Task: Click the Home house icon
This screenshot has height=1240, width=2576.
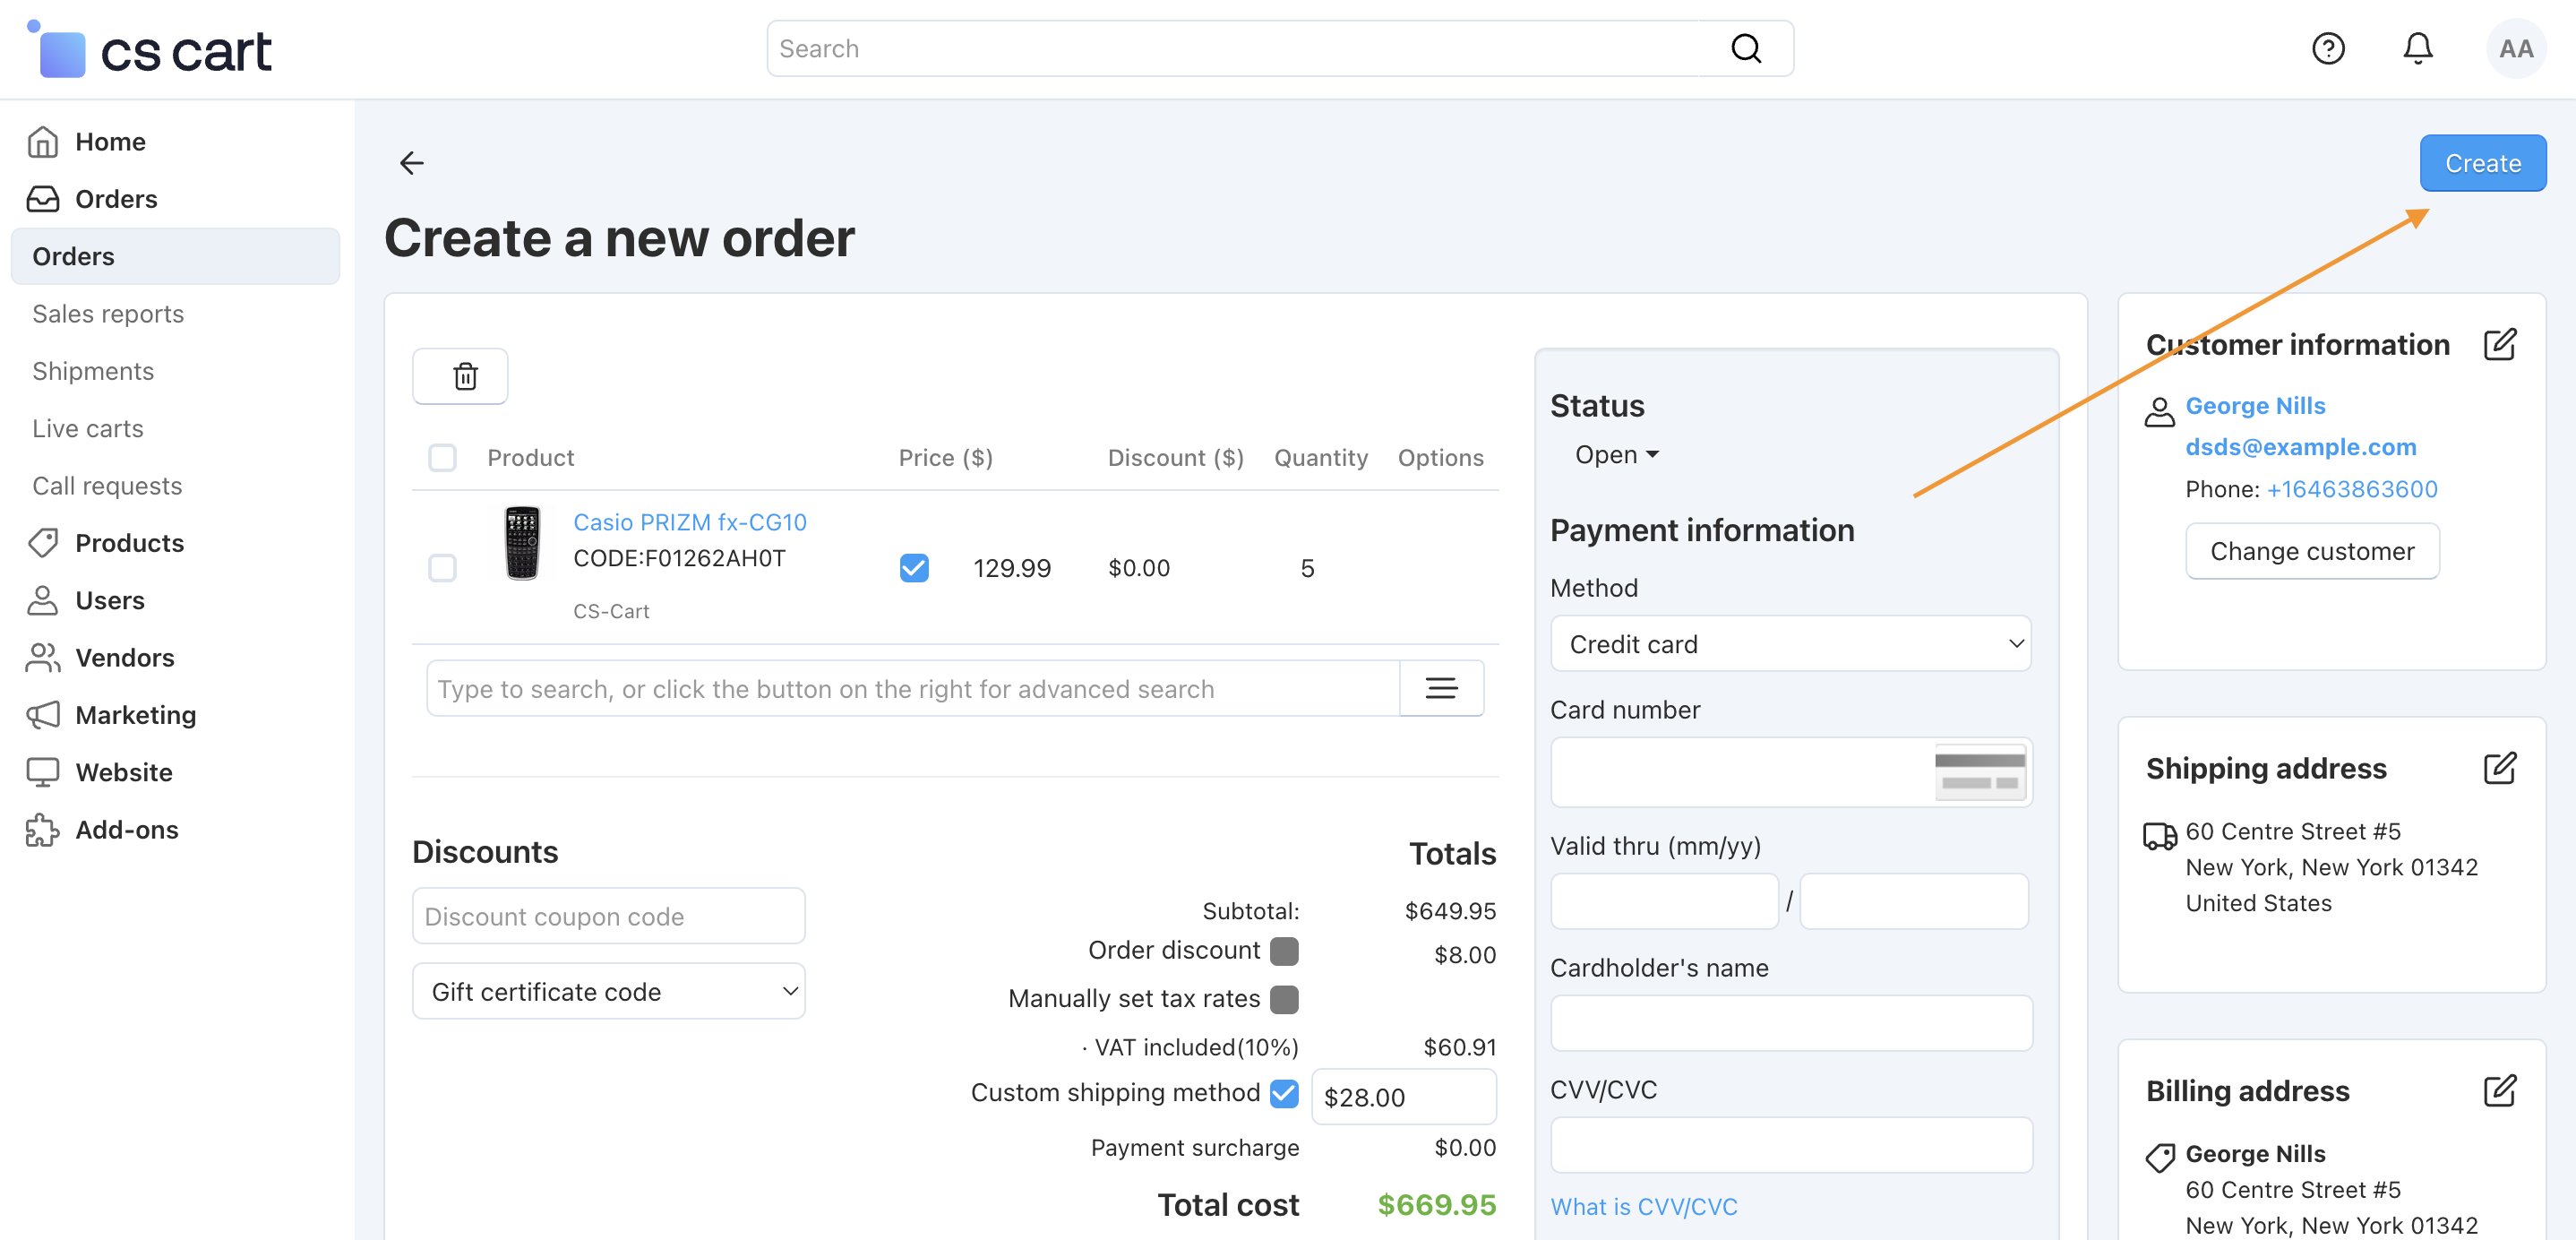Action: tap(42, 142)
